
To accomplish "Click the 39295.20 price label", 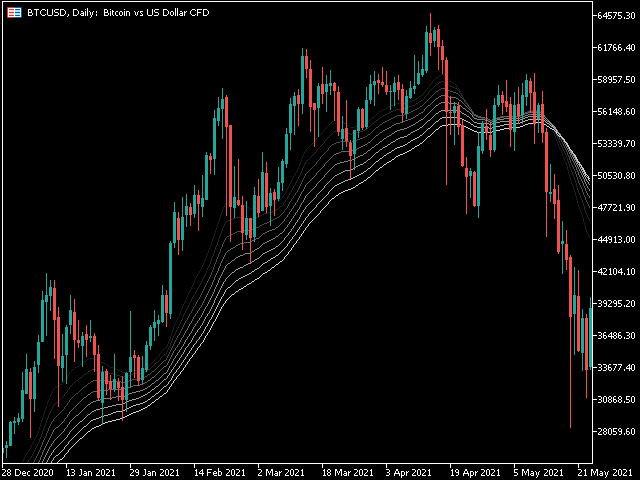I will point(616,304).
